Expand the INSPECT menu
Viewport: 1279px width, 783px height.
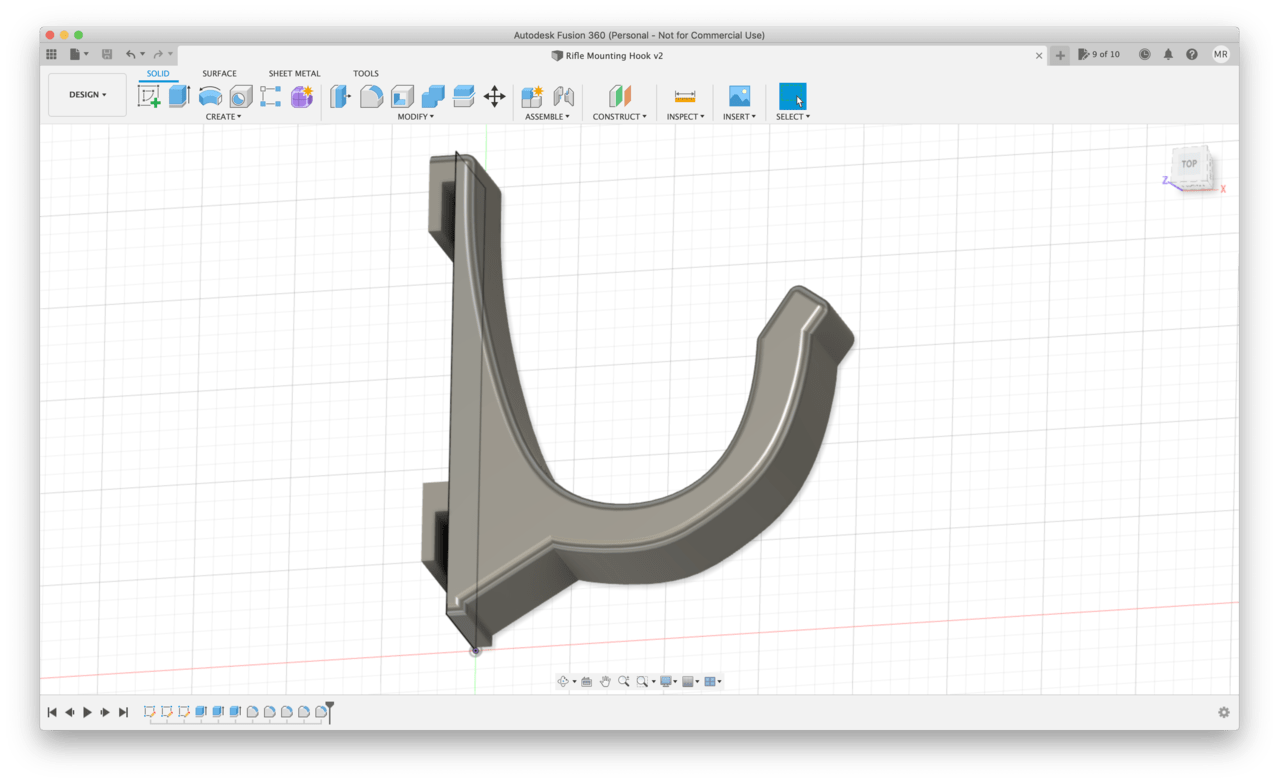coord(685,117)
